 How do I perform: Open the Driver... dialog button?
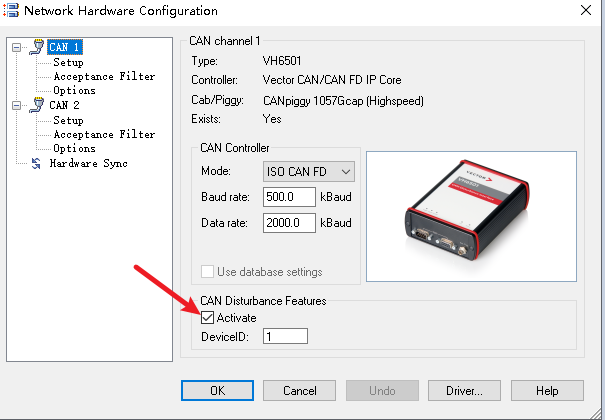(464, 391)
